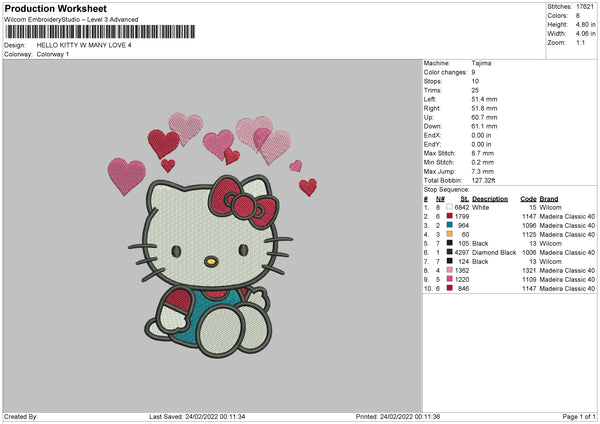Image resolution: width=600 pixels, height=424 pixels.
Task: Select the Down value 61.1 mm
Action: point(484,126)
